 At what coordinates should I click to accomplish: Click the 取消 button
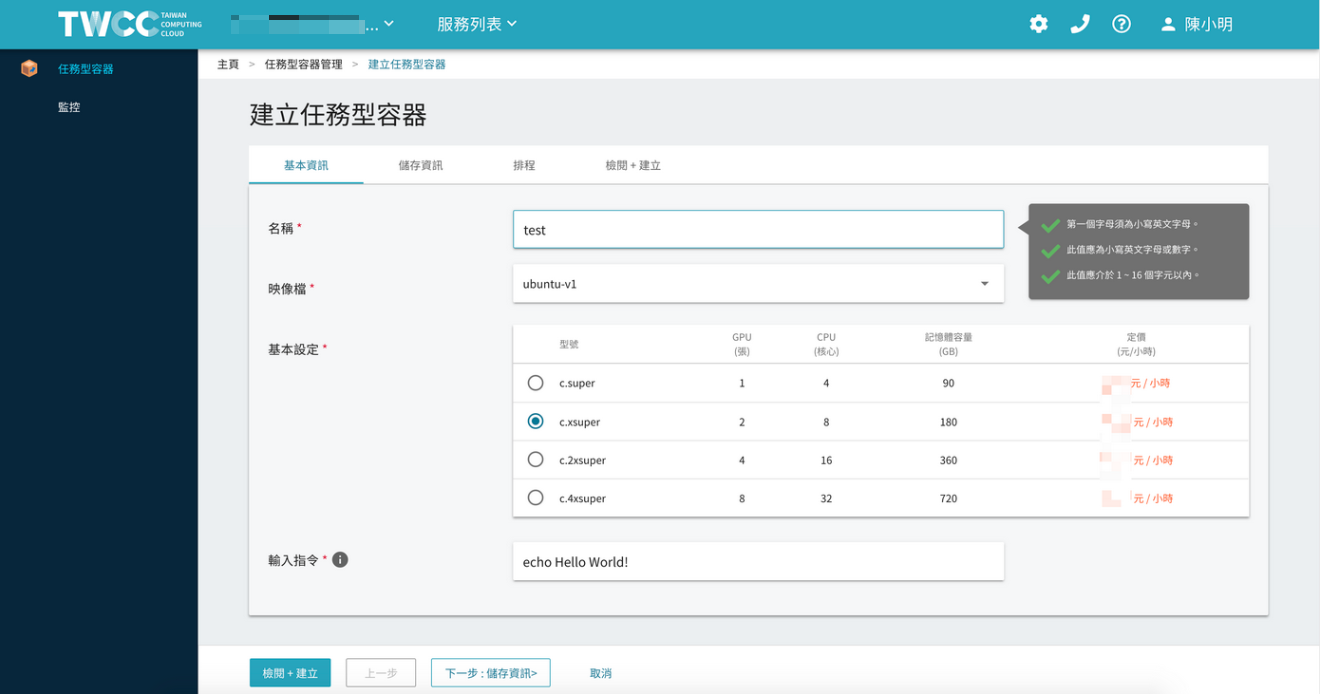(x=601, y=673)
